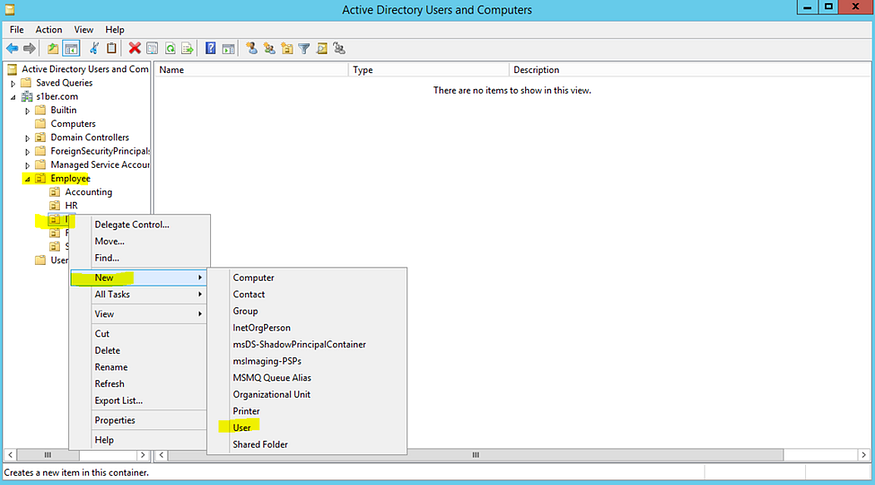Open the Help menu in menu bar
This screenshot has height=485, width=875.
[115, 30]
